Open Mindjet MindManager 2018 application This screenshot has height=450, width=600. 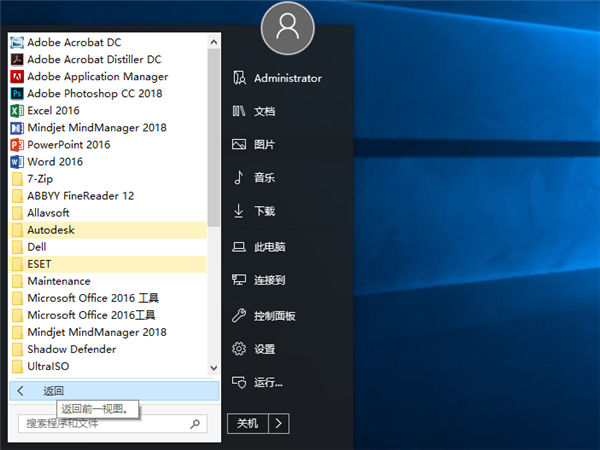point(96,127)
